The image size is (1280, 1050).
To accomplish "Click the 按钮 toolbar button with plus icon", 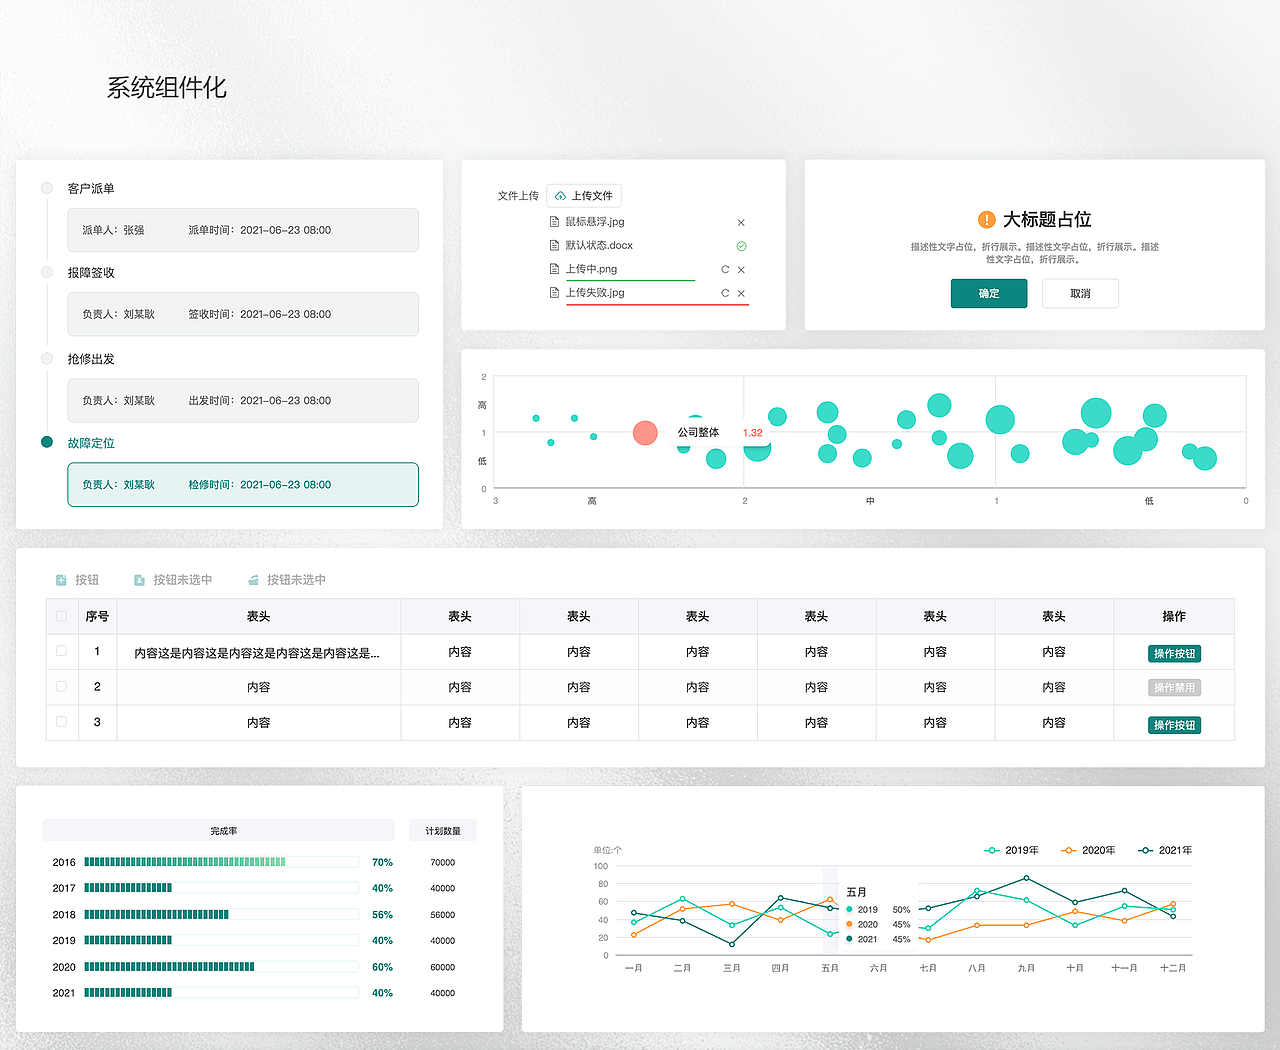I will pyautogui.click(x=77, y=580).
